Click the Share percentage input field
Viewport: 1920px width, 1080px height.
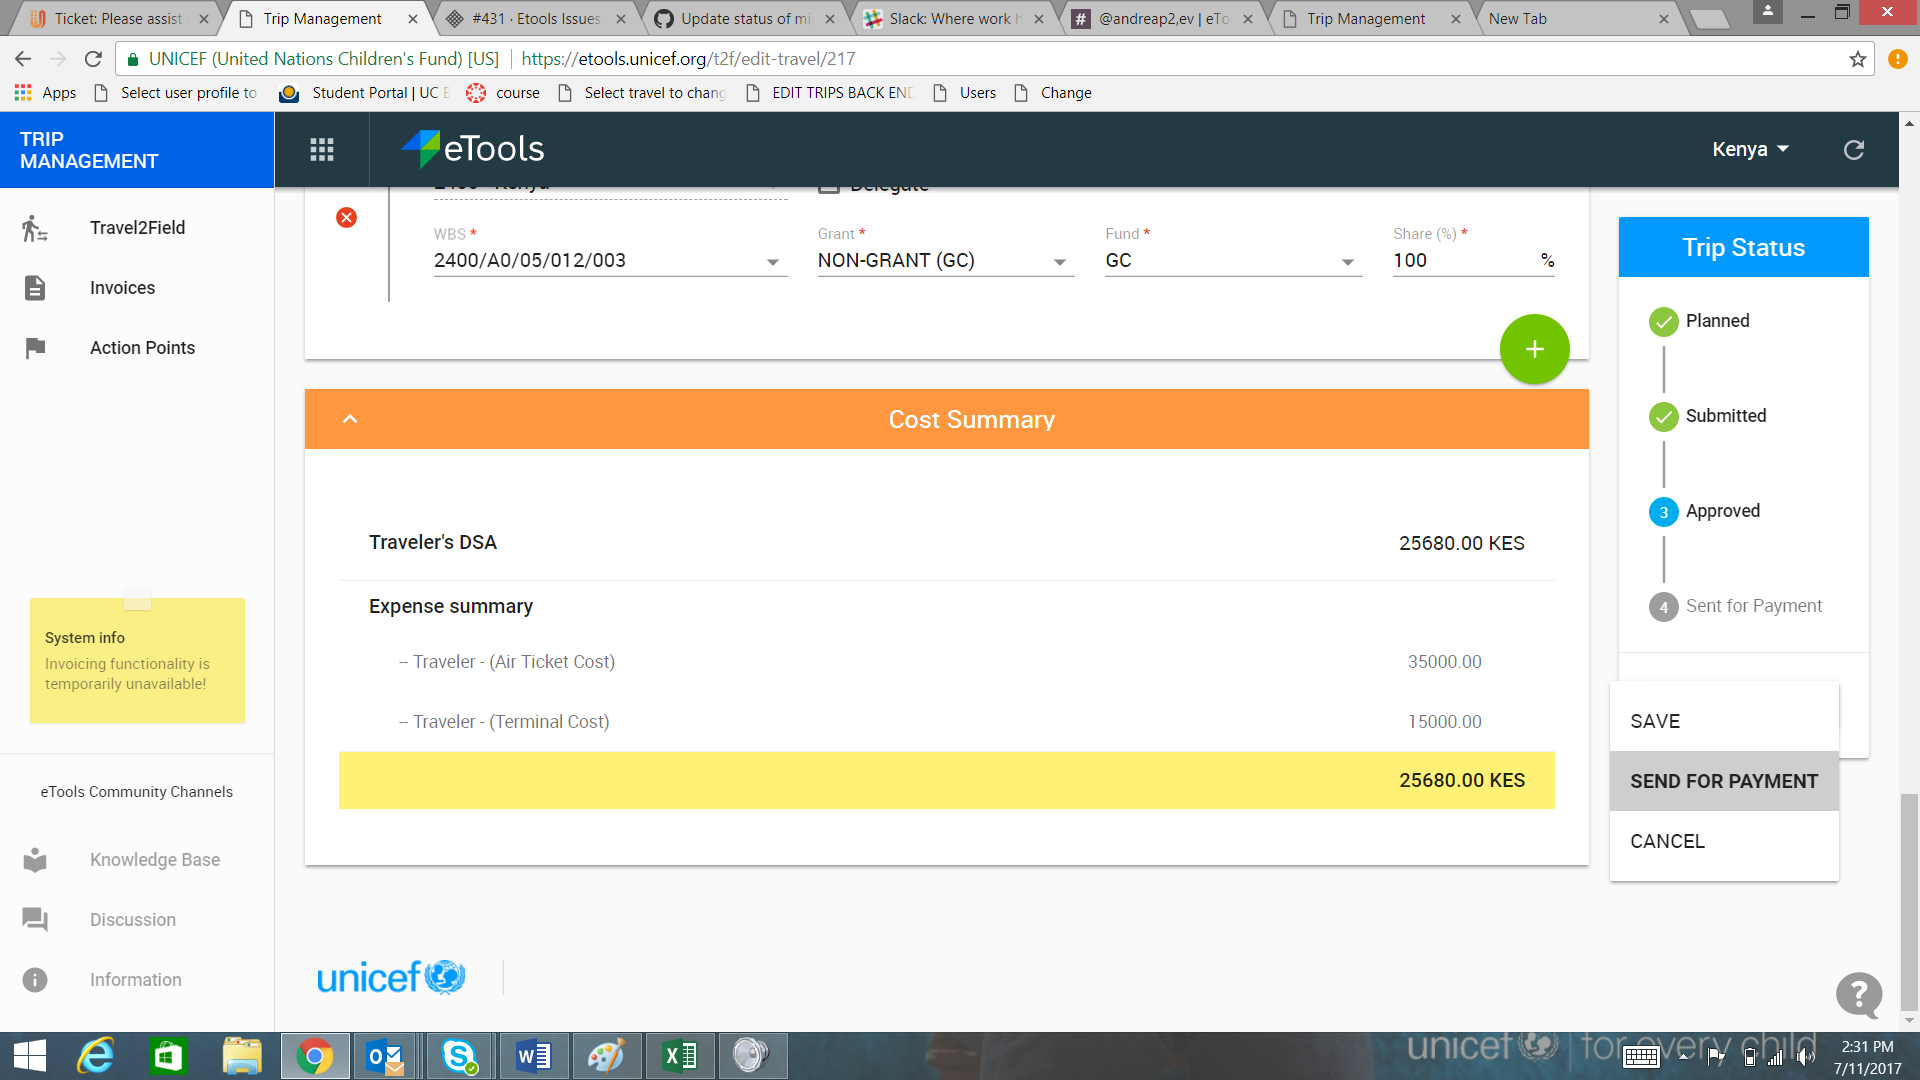1460,260
